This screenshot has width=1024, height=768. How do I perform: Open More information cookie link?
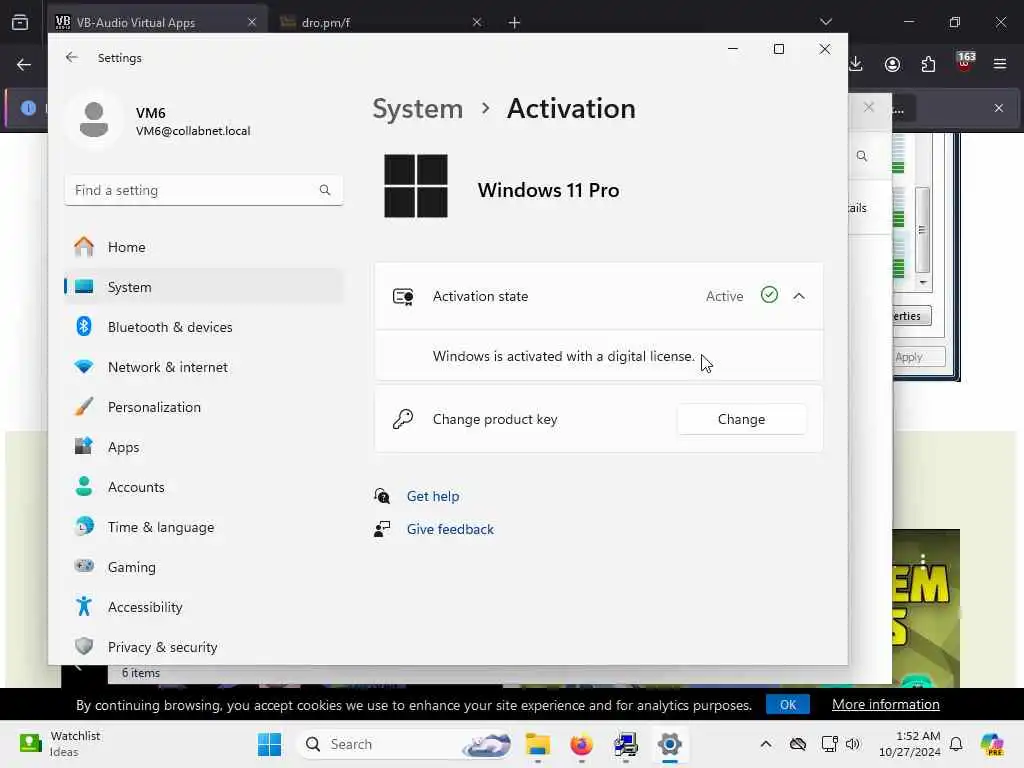[886, 705]
